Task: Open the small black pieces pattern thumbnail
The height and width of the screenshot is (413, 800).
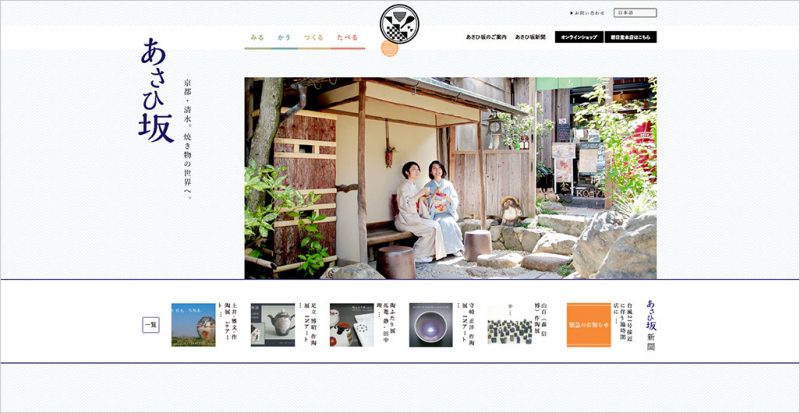Action: pos(509,324)
